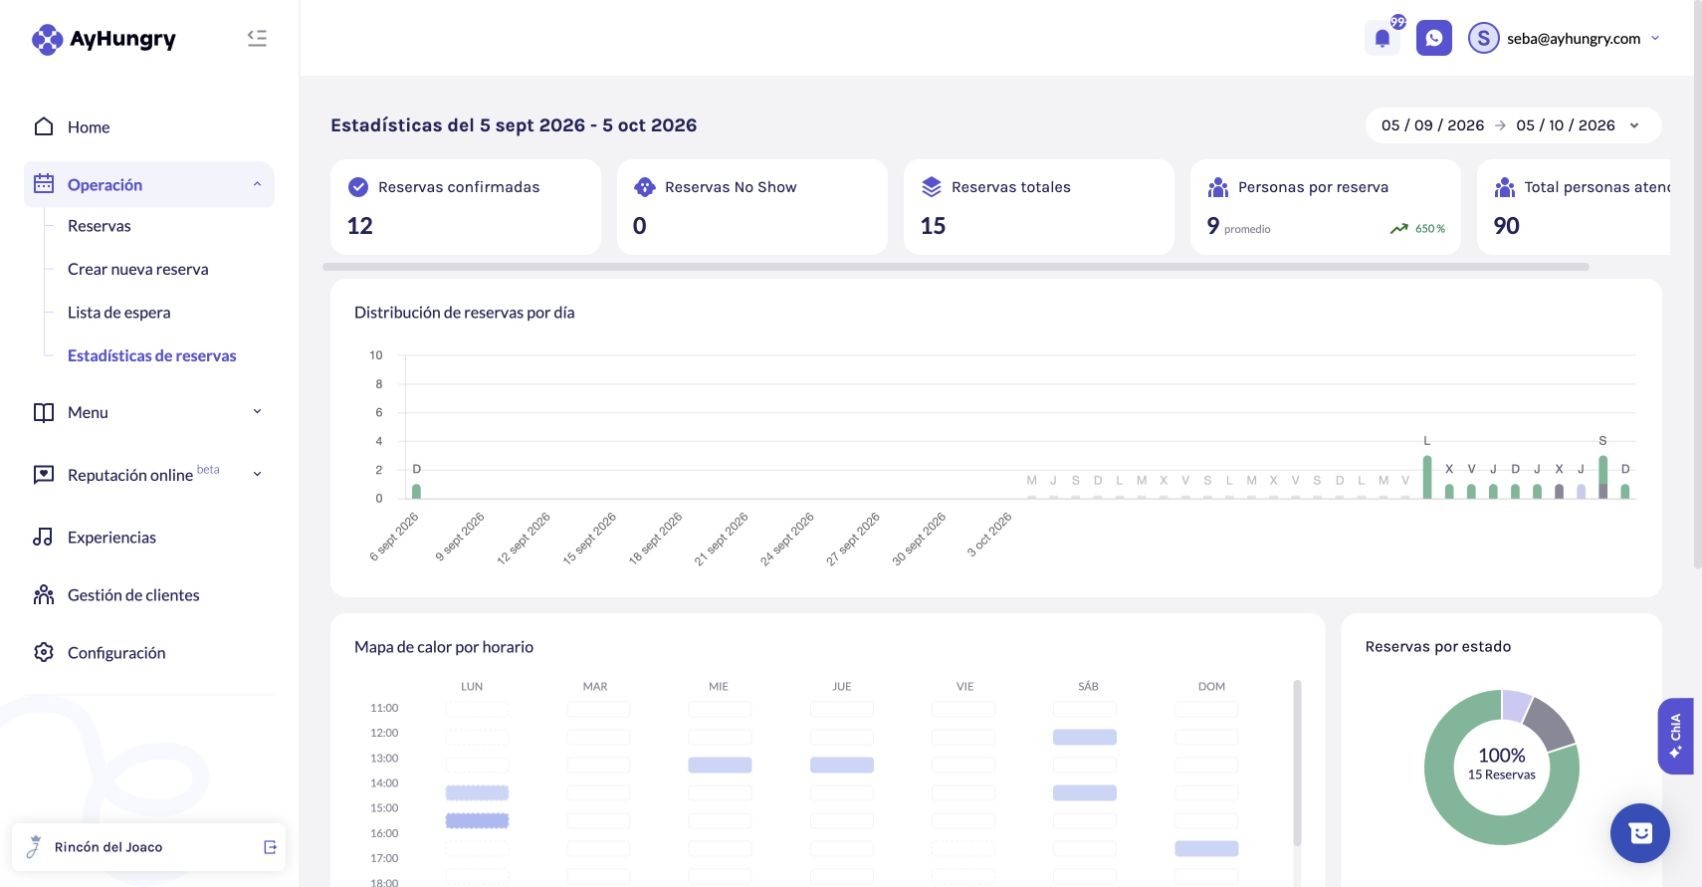Open Lista de espera
The width and height of the screenshot is (1702, 887).
(x=119, y=312)
